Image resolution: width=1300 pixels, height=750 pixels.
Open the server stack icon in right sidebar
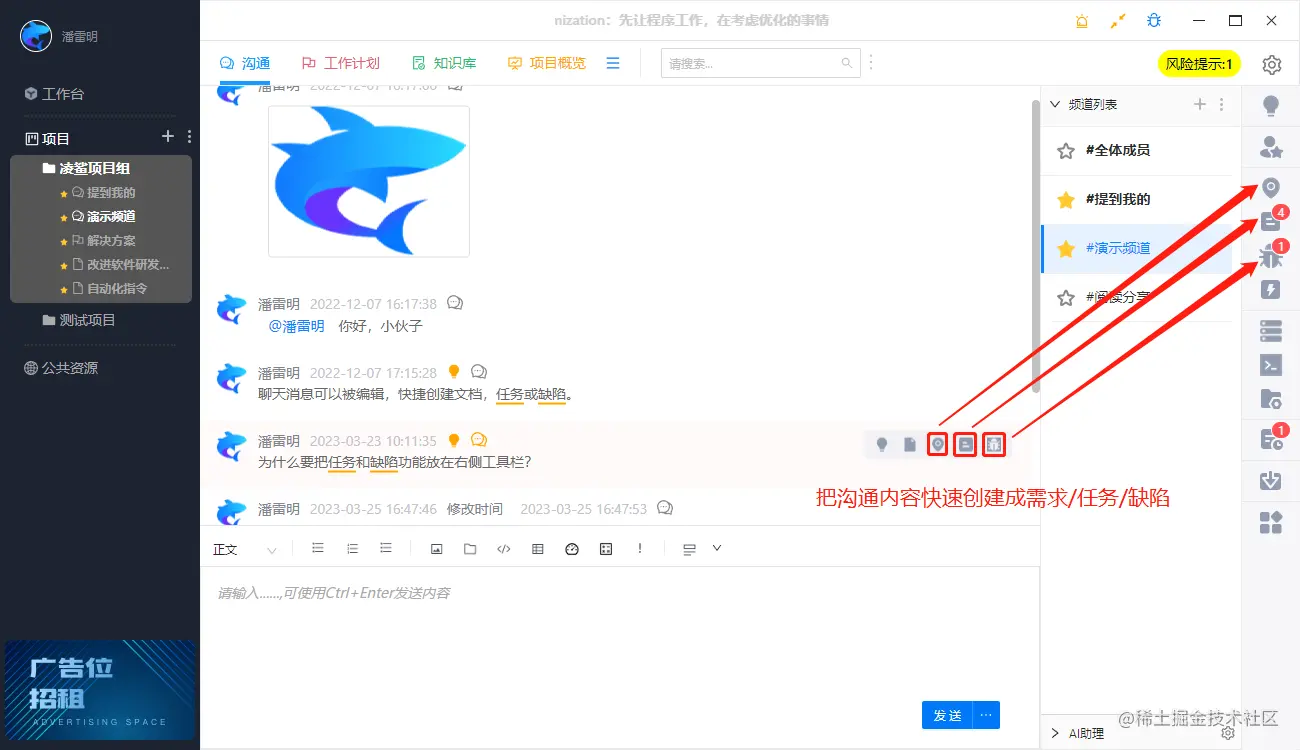1271,330
